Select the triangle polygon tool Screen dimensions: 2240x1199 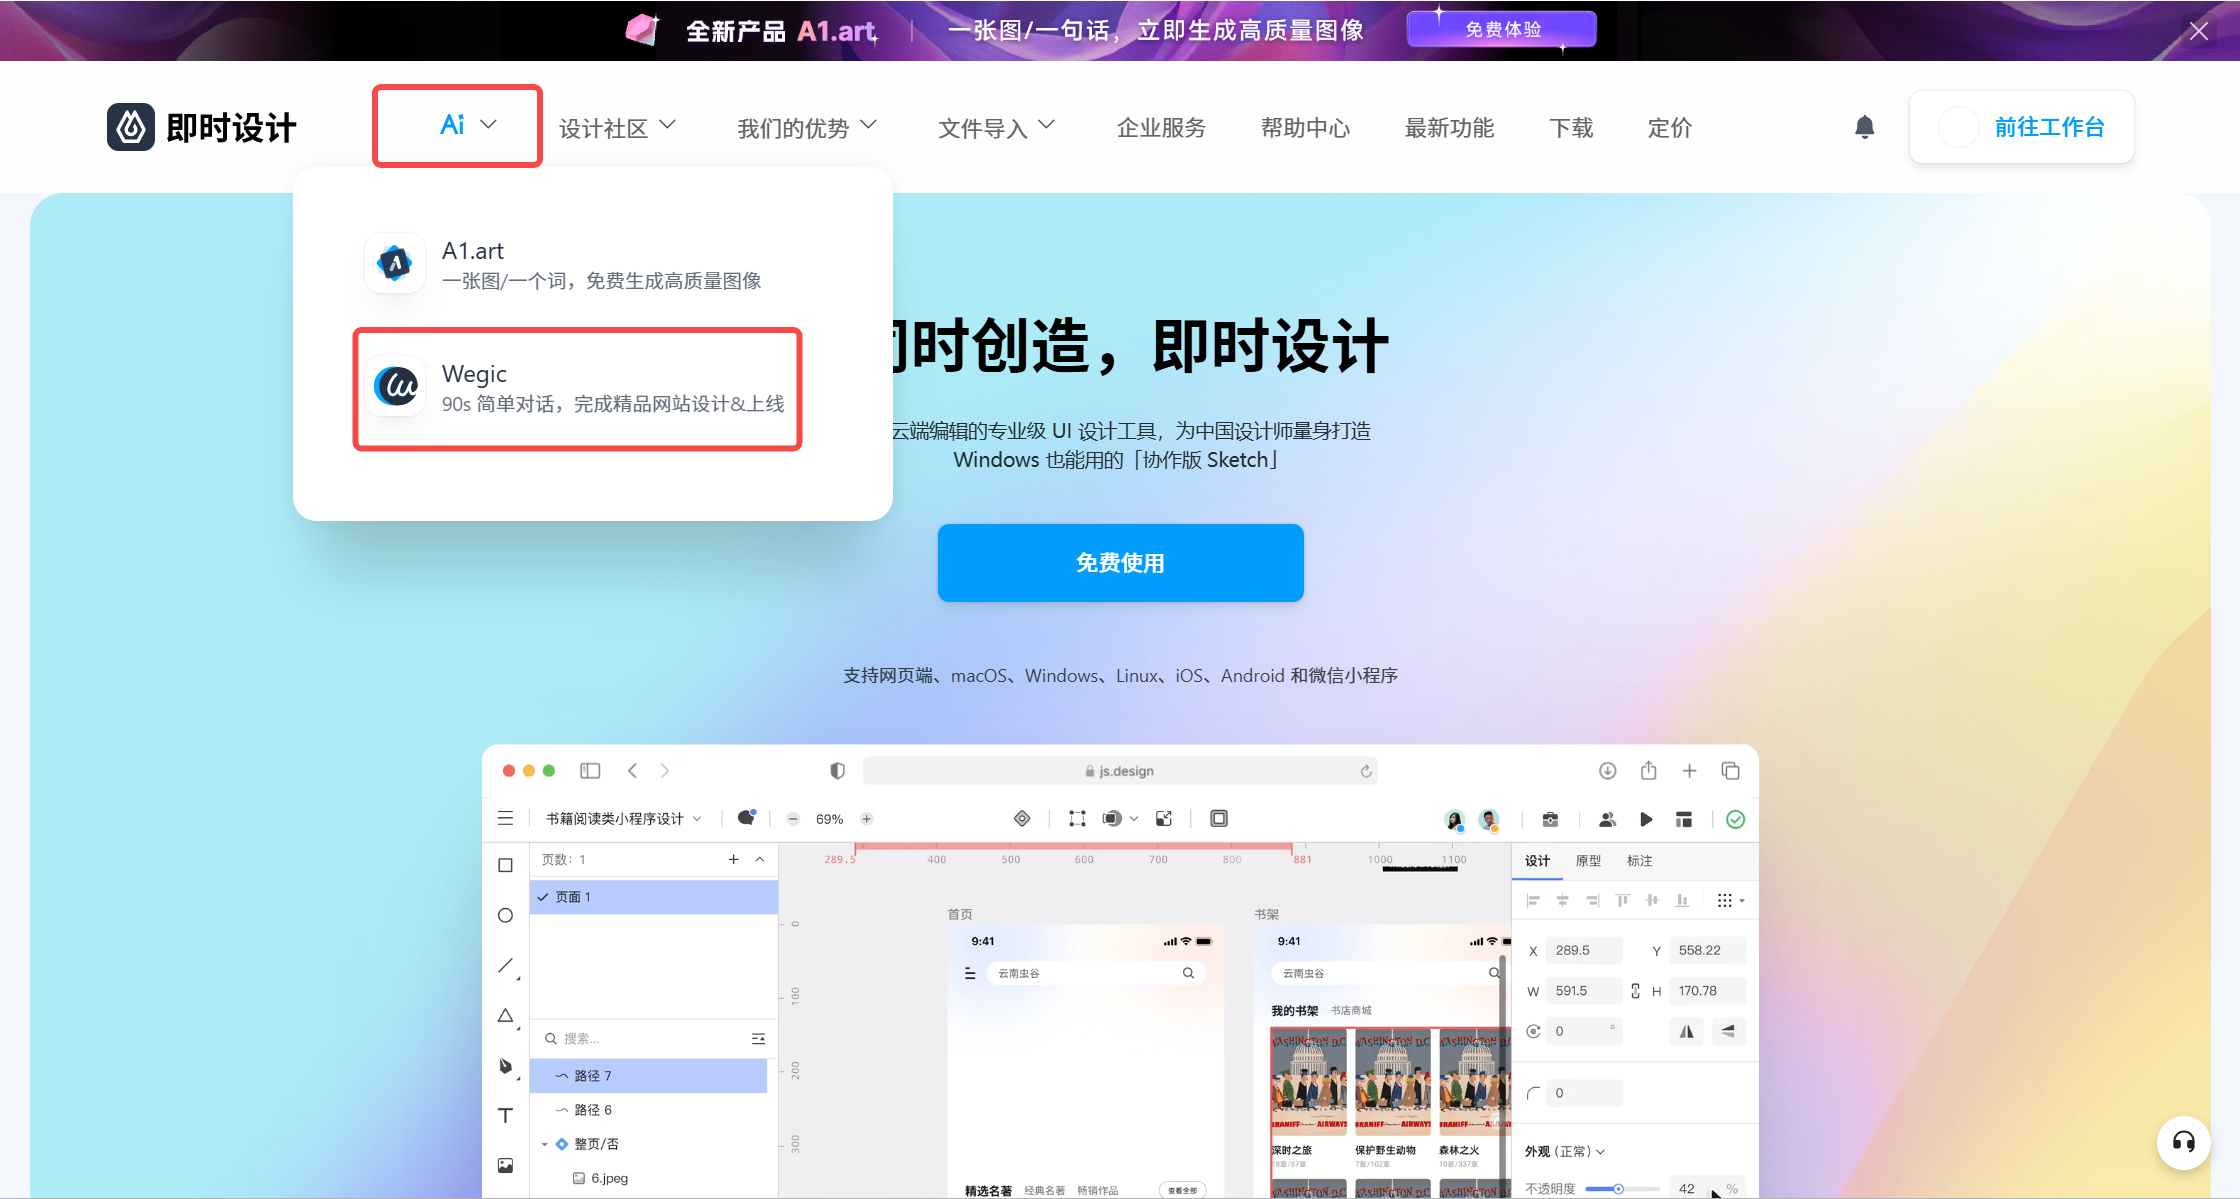coord(506,1015)
